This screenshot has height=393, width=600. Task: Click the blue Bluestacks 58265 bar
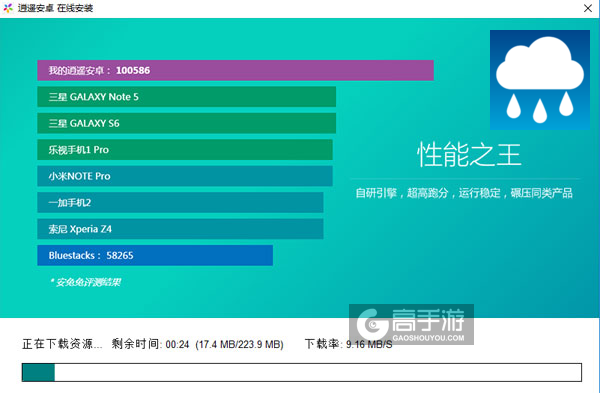pos(155,255)
